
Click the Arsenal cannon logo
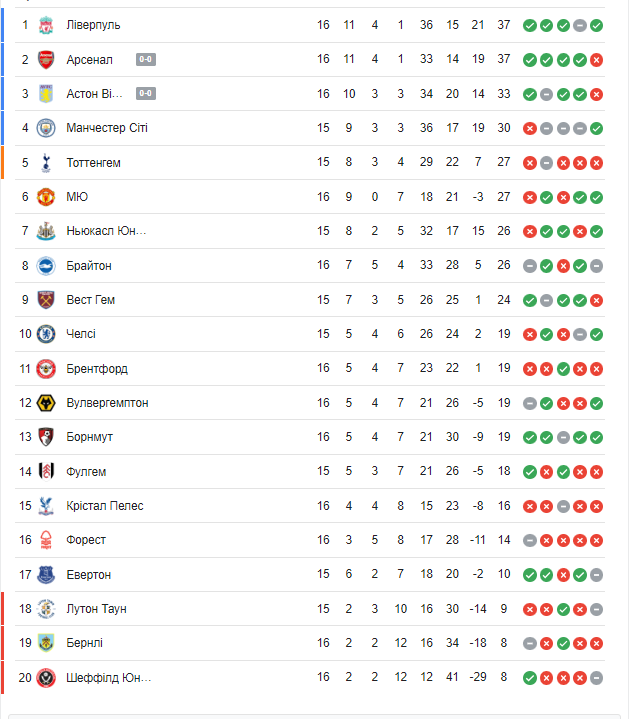tap(46, 60)
